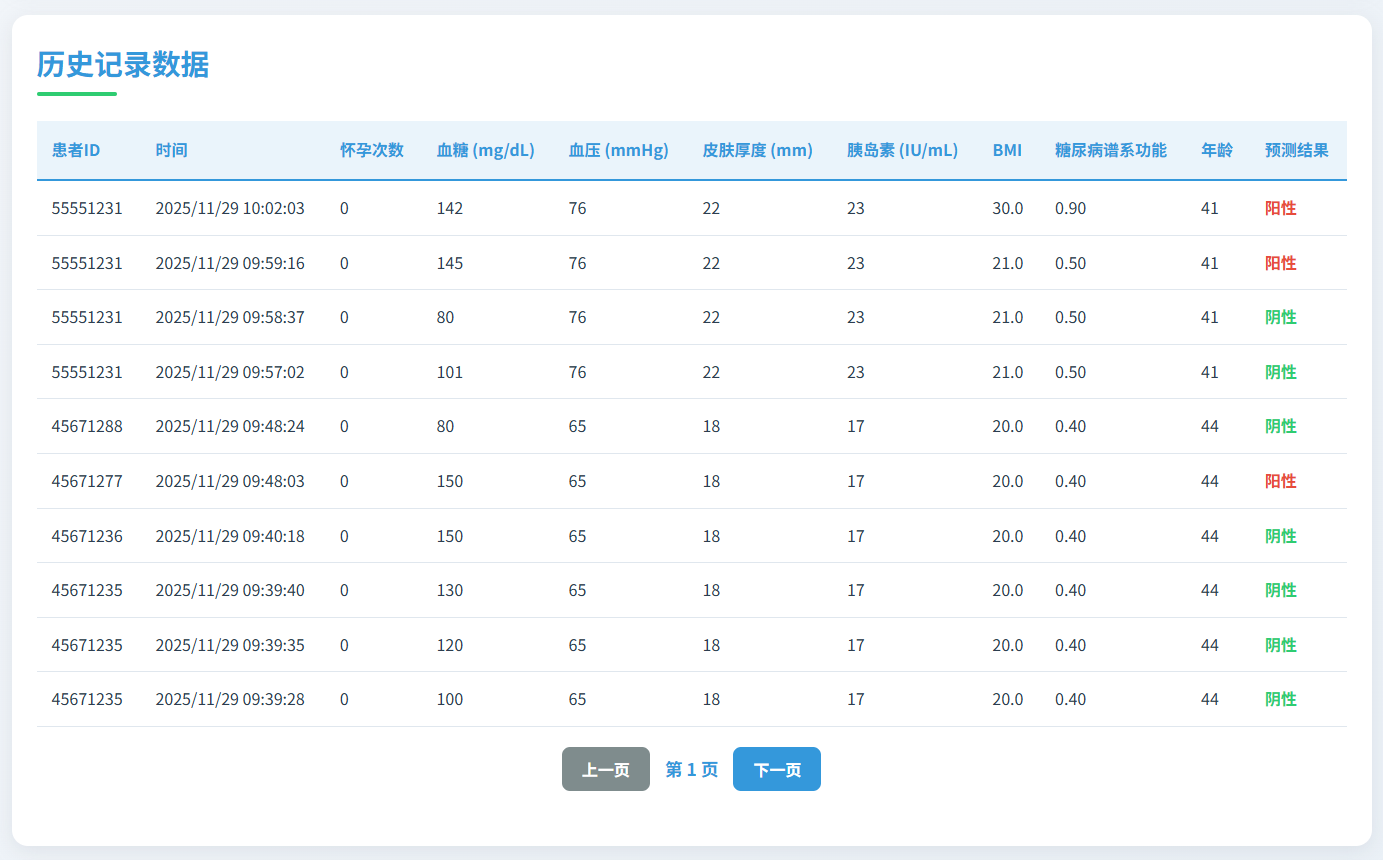Screen dimensions: 1383x860
Task: Click the blood glucose value 145
Action: click(x=450, y=263)
